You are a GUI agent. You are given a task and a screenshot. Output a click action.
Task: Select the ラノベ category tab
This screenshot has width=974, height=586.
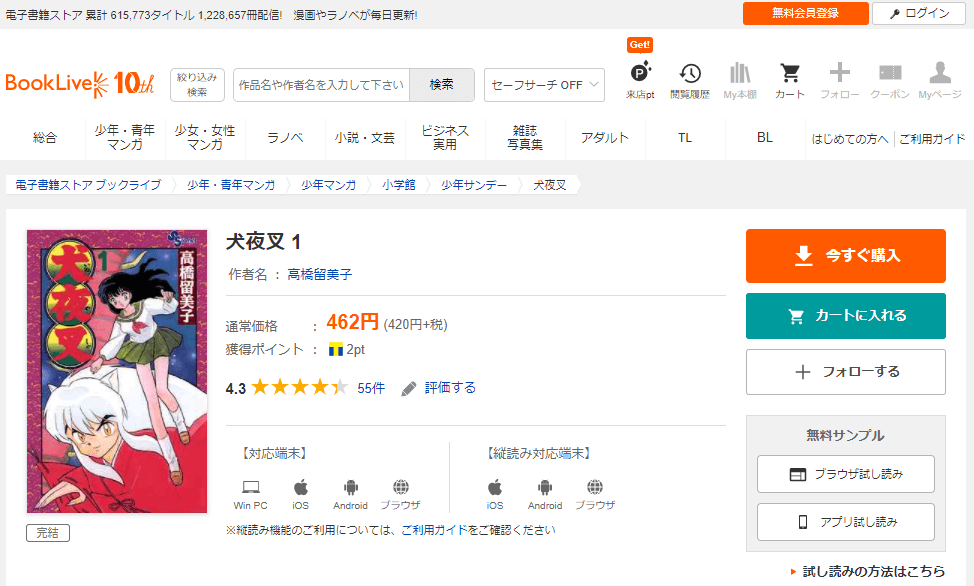(285, 138)
